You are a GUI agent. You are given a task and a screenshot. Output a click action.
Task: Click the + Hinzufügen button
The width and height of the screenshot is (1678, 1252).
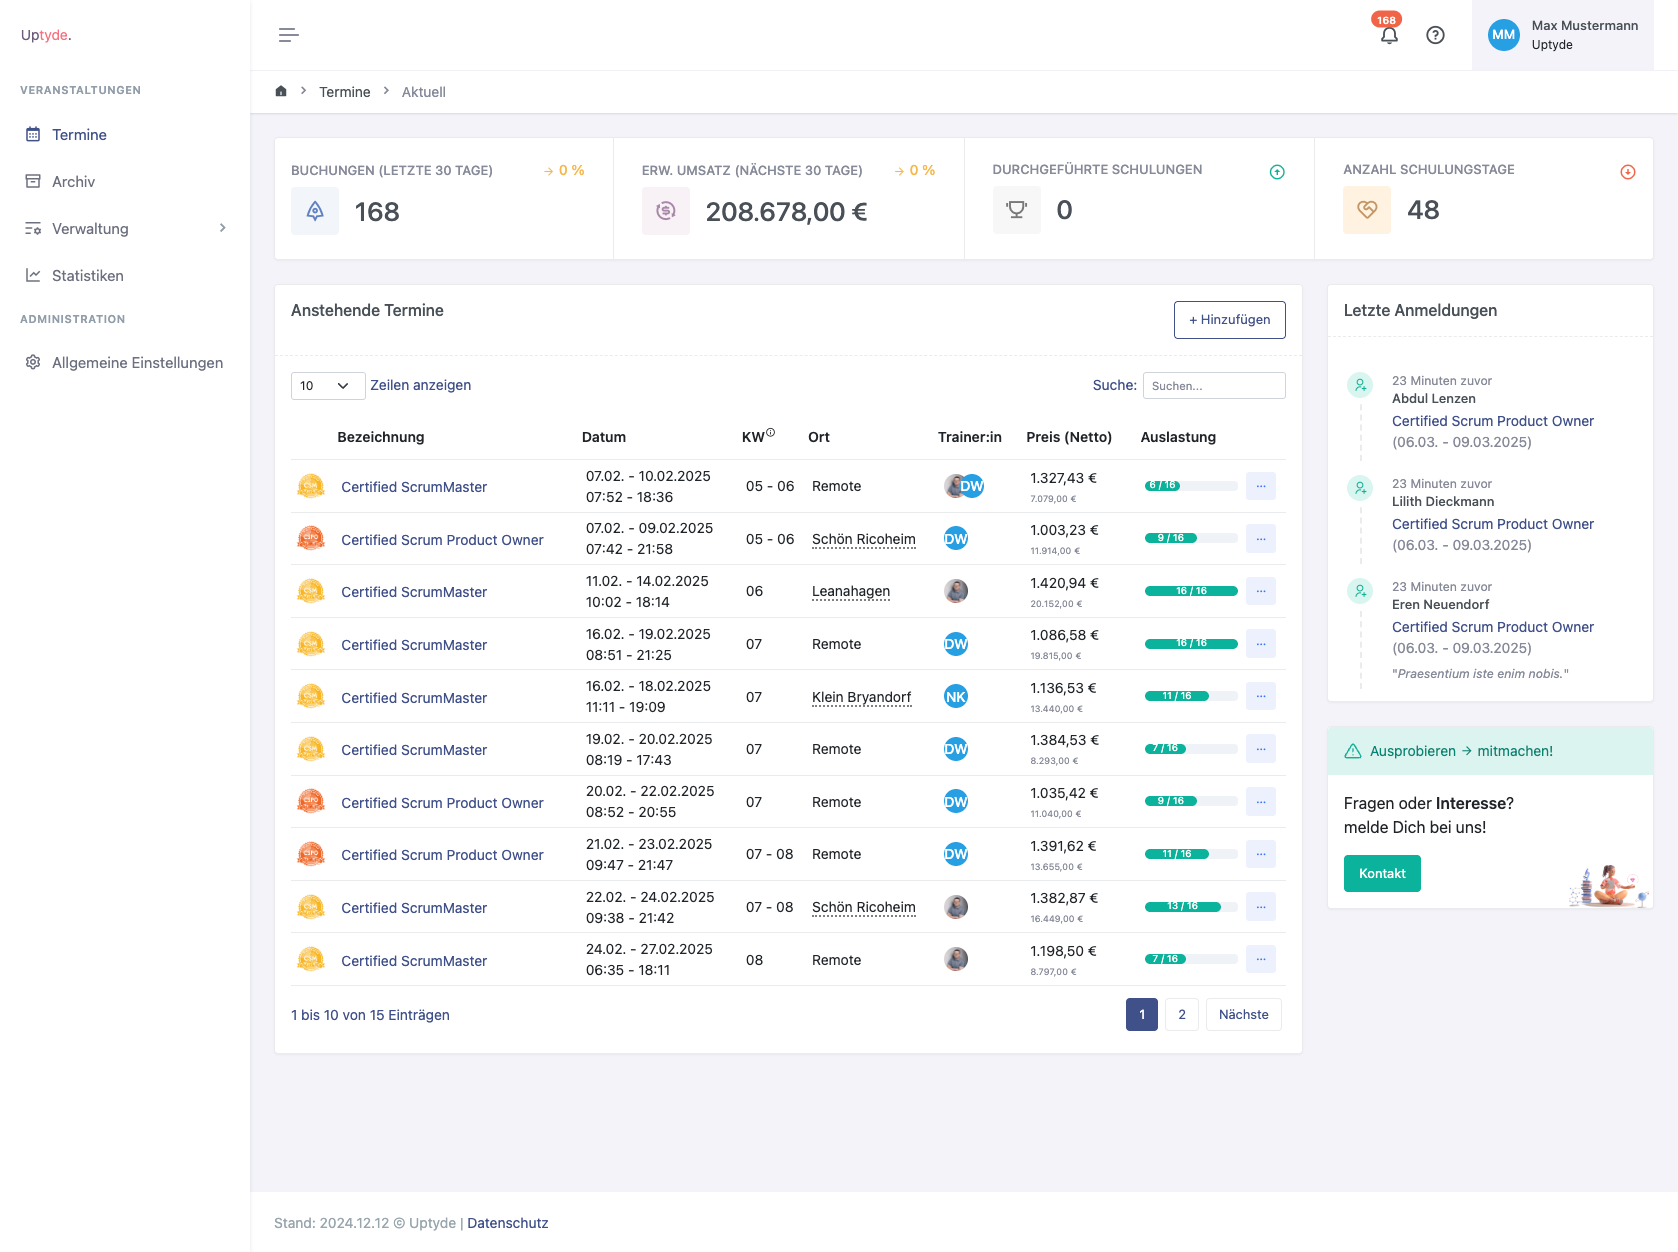(1229, 320)
